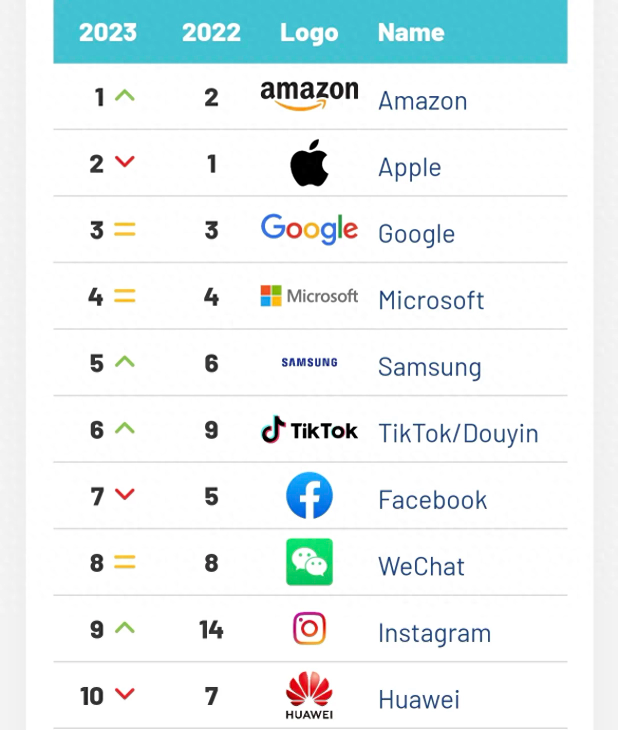Viewport: 618px width, 730px height.
Task: Click the Google logo
Action: pos(309,229)
